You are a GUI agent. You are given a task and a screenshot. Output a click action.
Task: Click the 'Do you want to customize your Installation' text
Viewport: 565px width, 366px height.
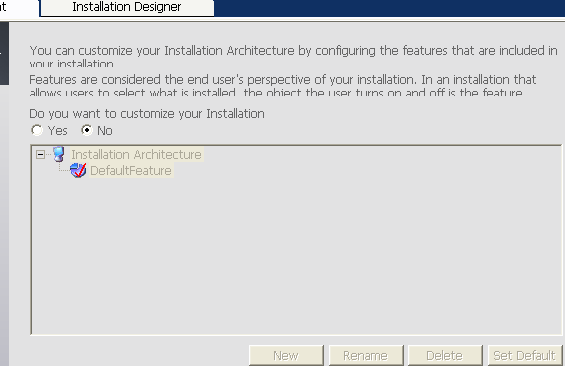[x=147, y=114]
